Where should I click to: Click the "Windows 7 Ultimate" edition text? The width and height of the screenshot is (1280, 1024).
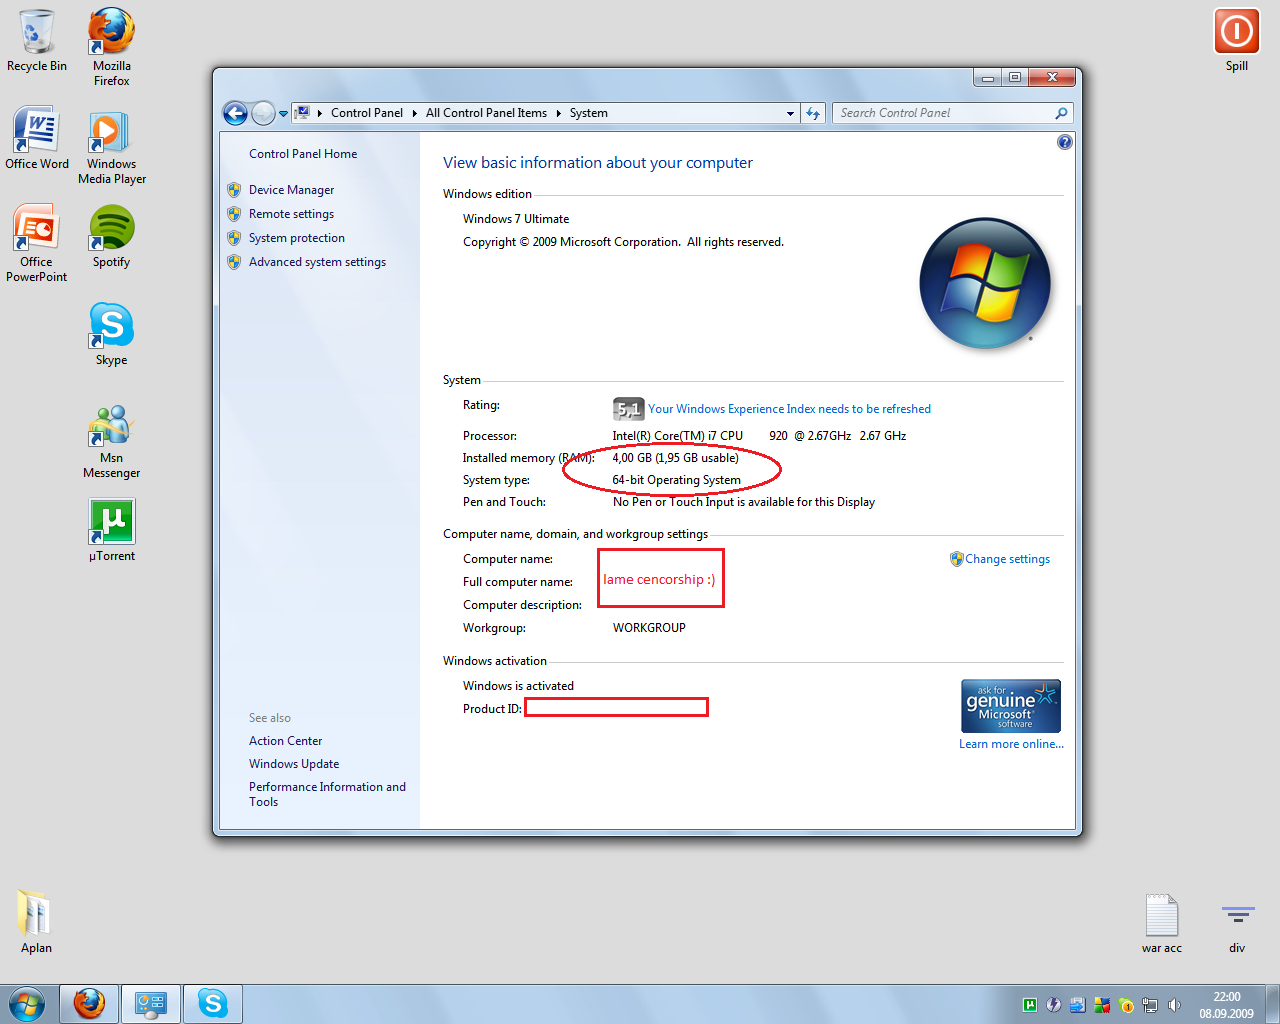516,219
